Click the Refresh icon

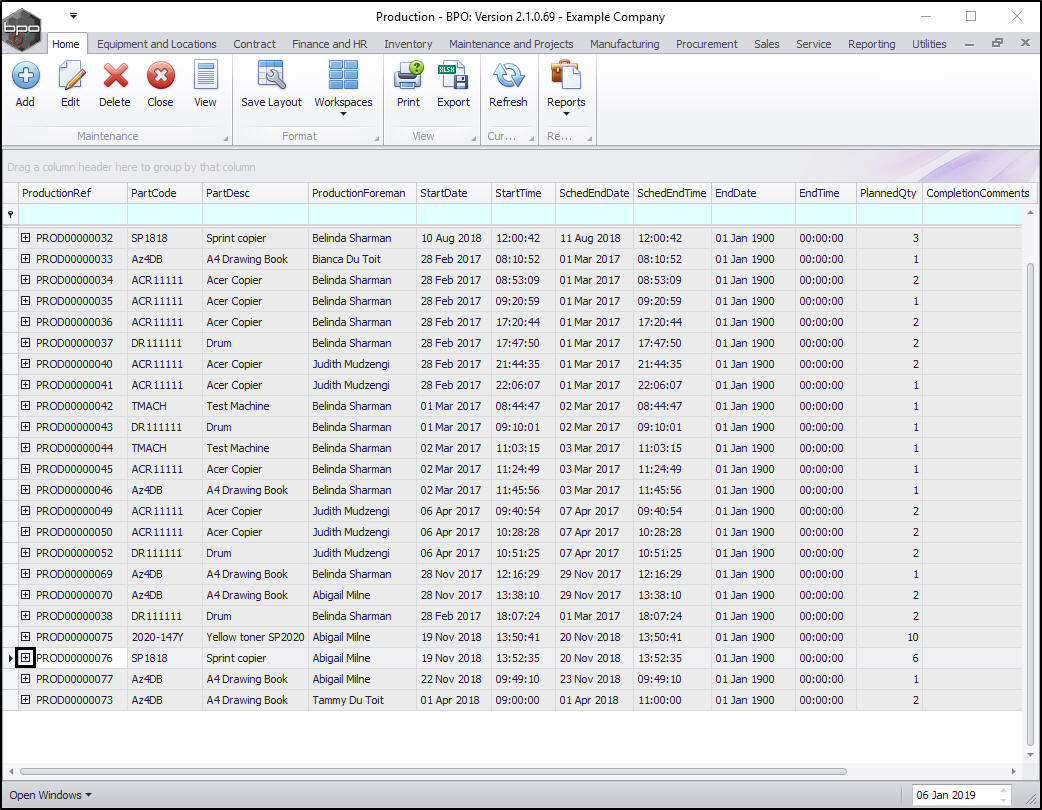508,76
